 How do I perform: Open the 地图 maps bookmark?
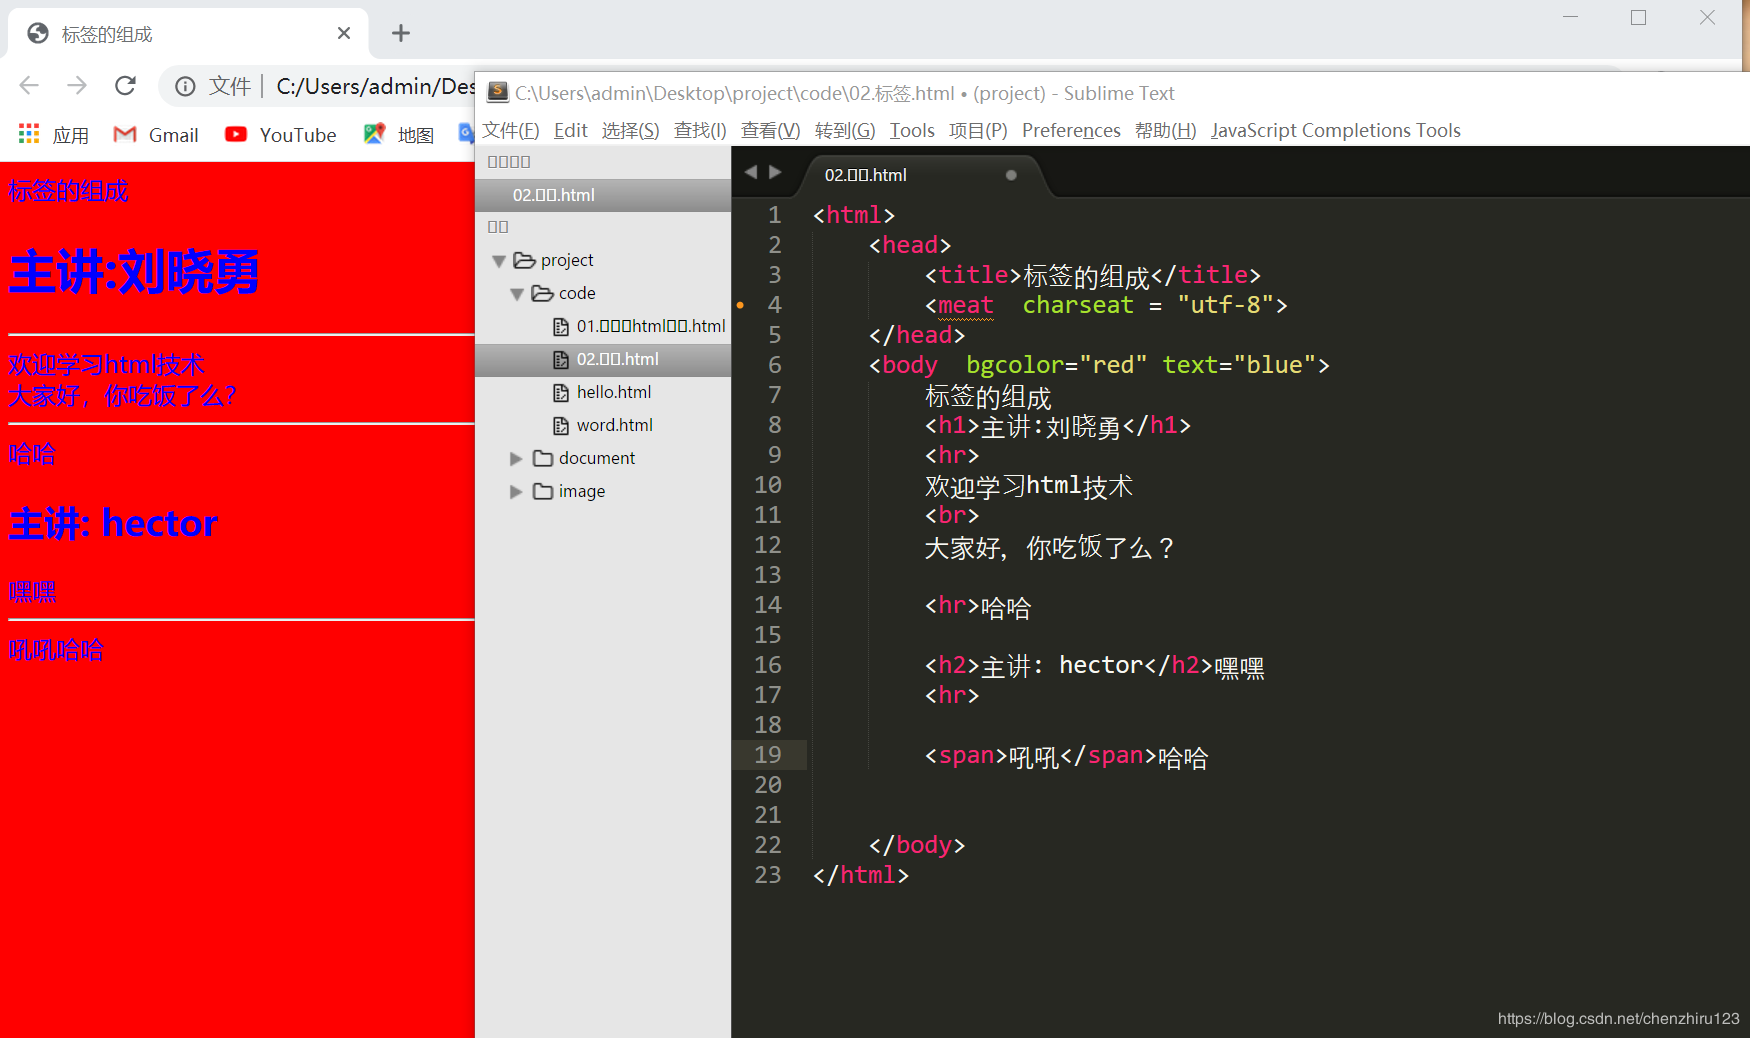[x=399, y=135]
